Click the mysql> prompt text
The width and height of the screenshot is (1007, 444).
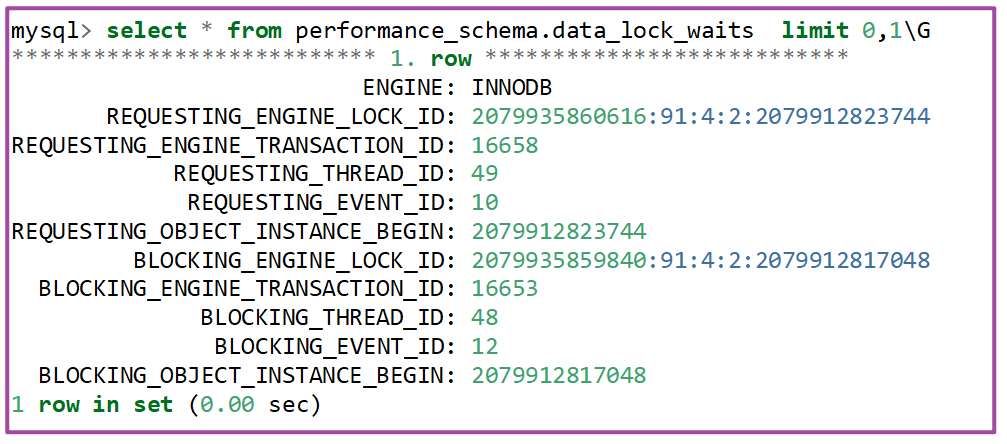(52, 30)
